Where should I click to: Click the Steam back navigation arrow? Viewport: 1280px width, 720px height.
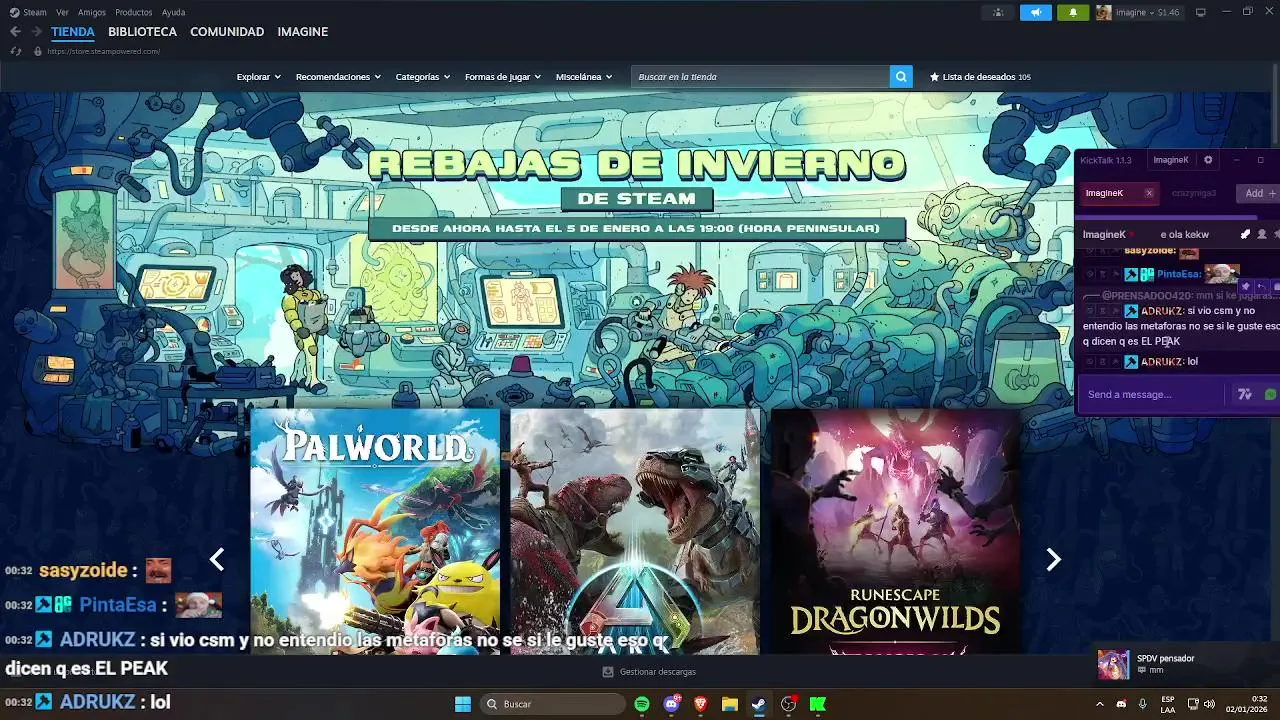coord(15,32)
